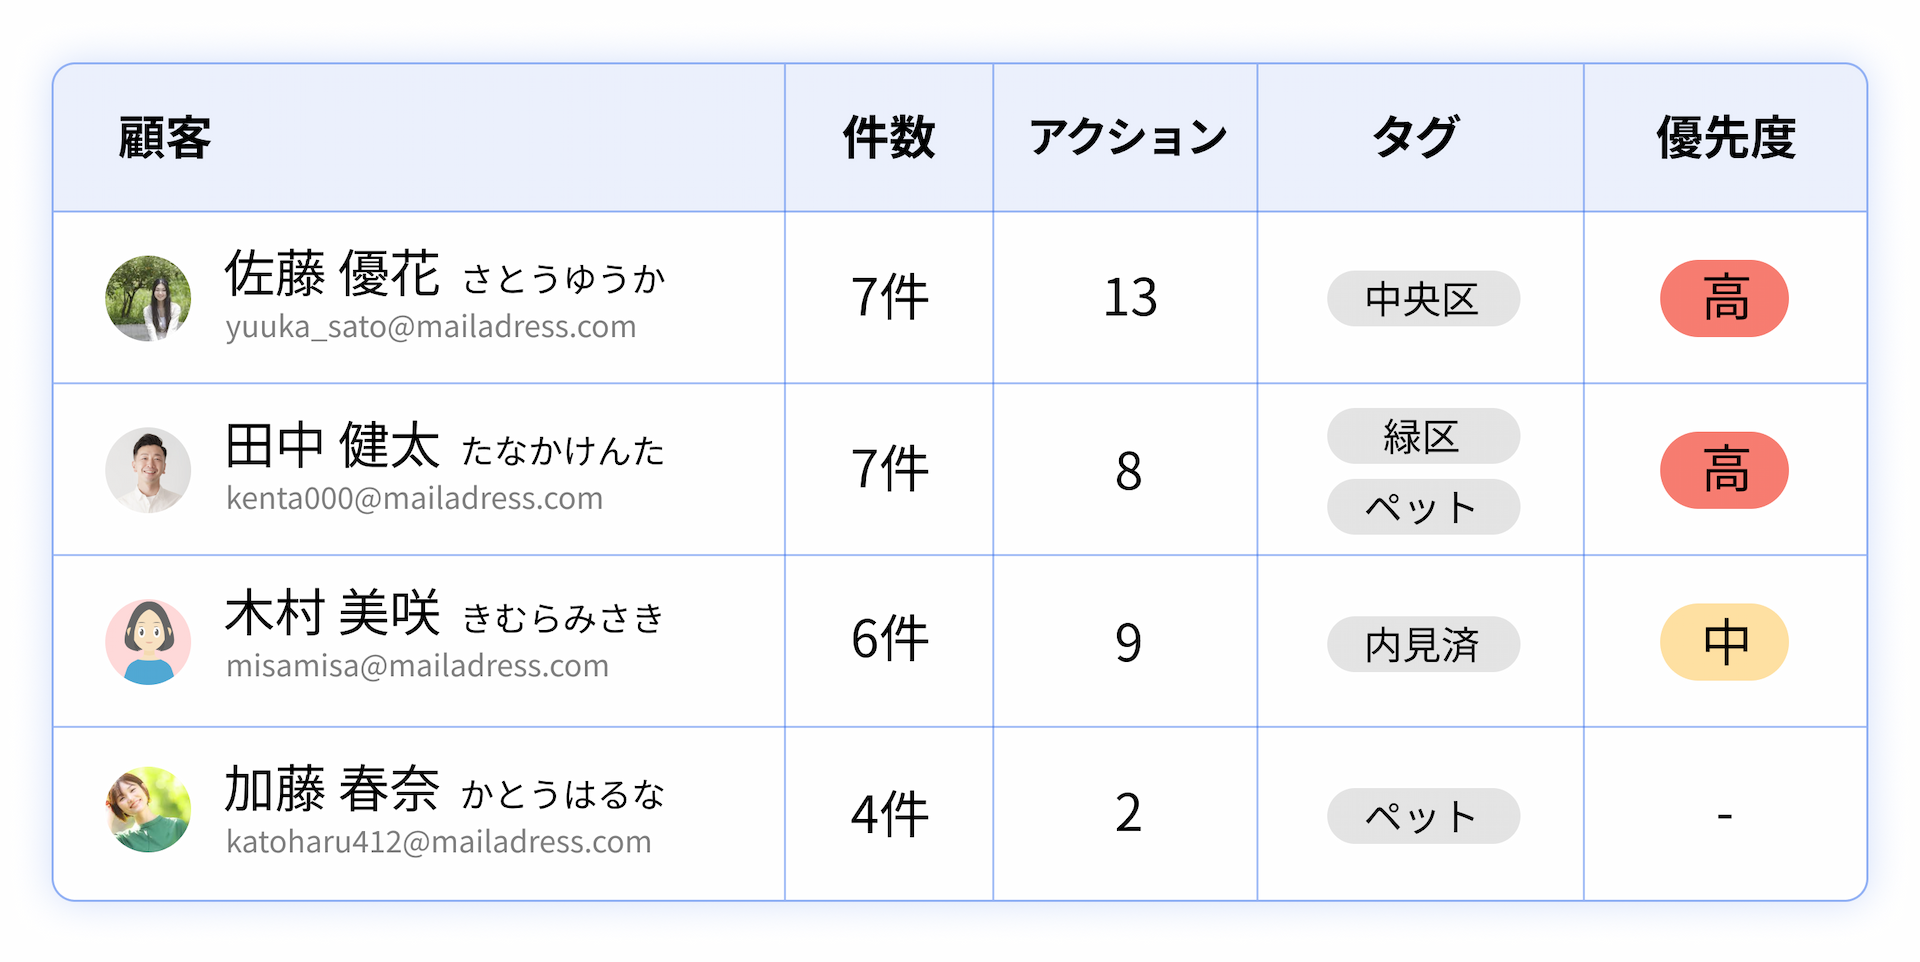The image size is (1920, 962).
Task: Select the 緑区 tag chip
Action: pos(1422,436)
